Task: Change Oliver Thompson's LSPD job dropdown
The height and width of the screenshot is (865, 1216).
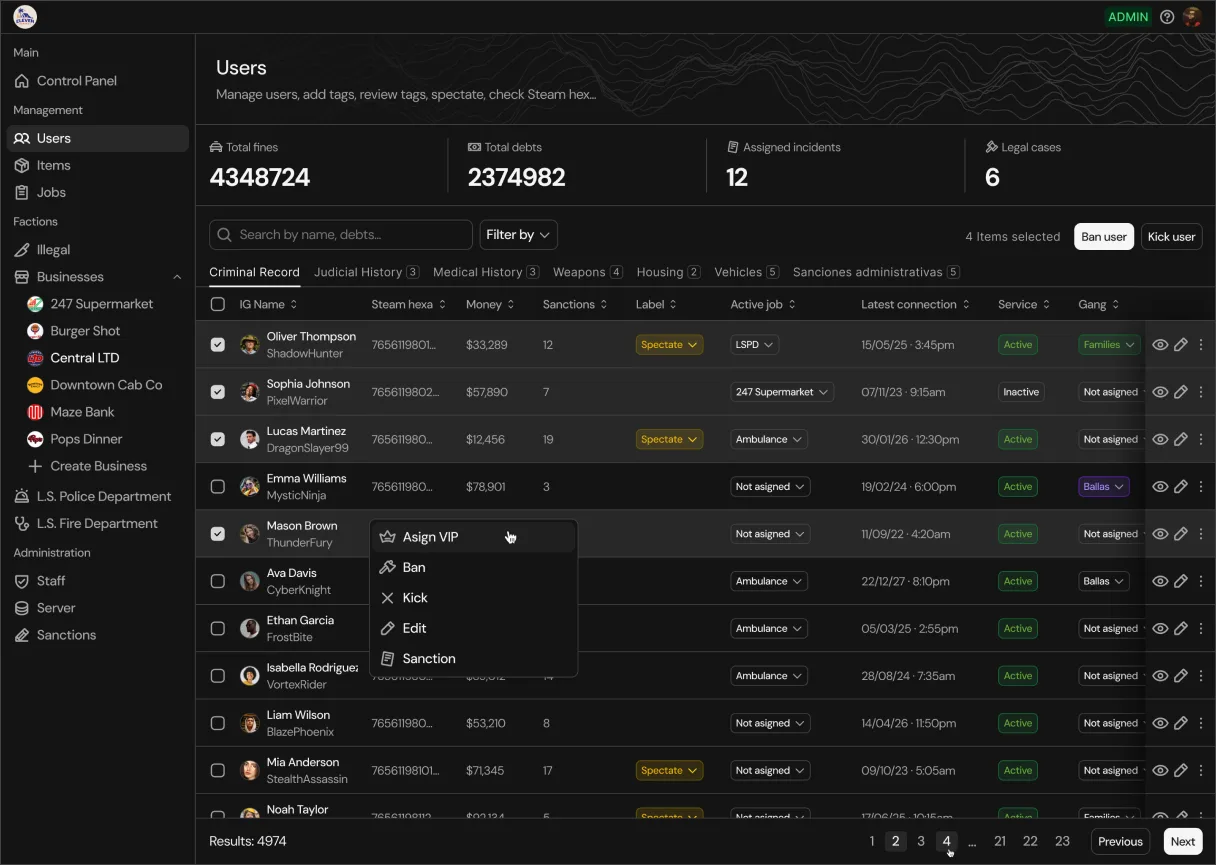Action: (x=754, y=345)
